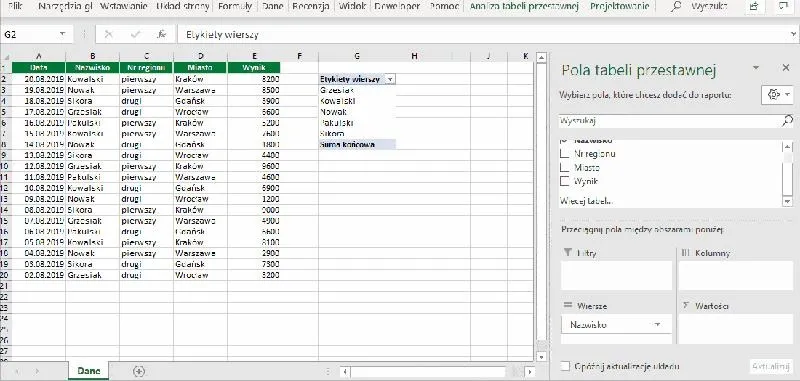
Task: Expand the formula bar chevron
Action: [x=793, y=35]
